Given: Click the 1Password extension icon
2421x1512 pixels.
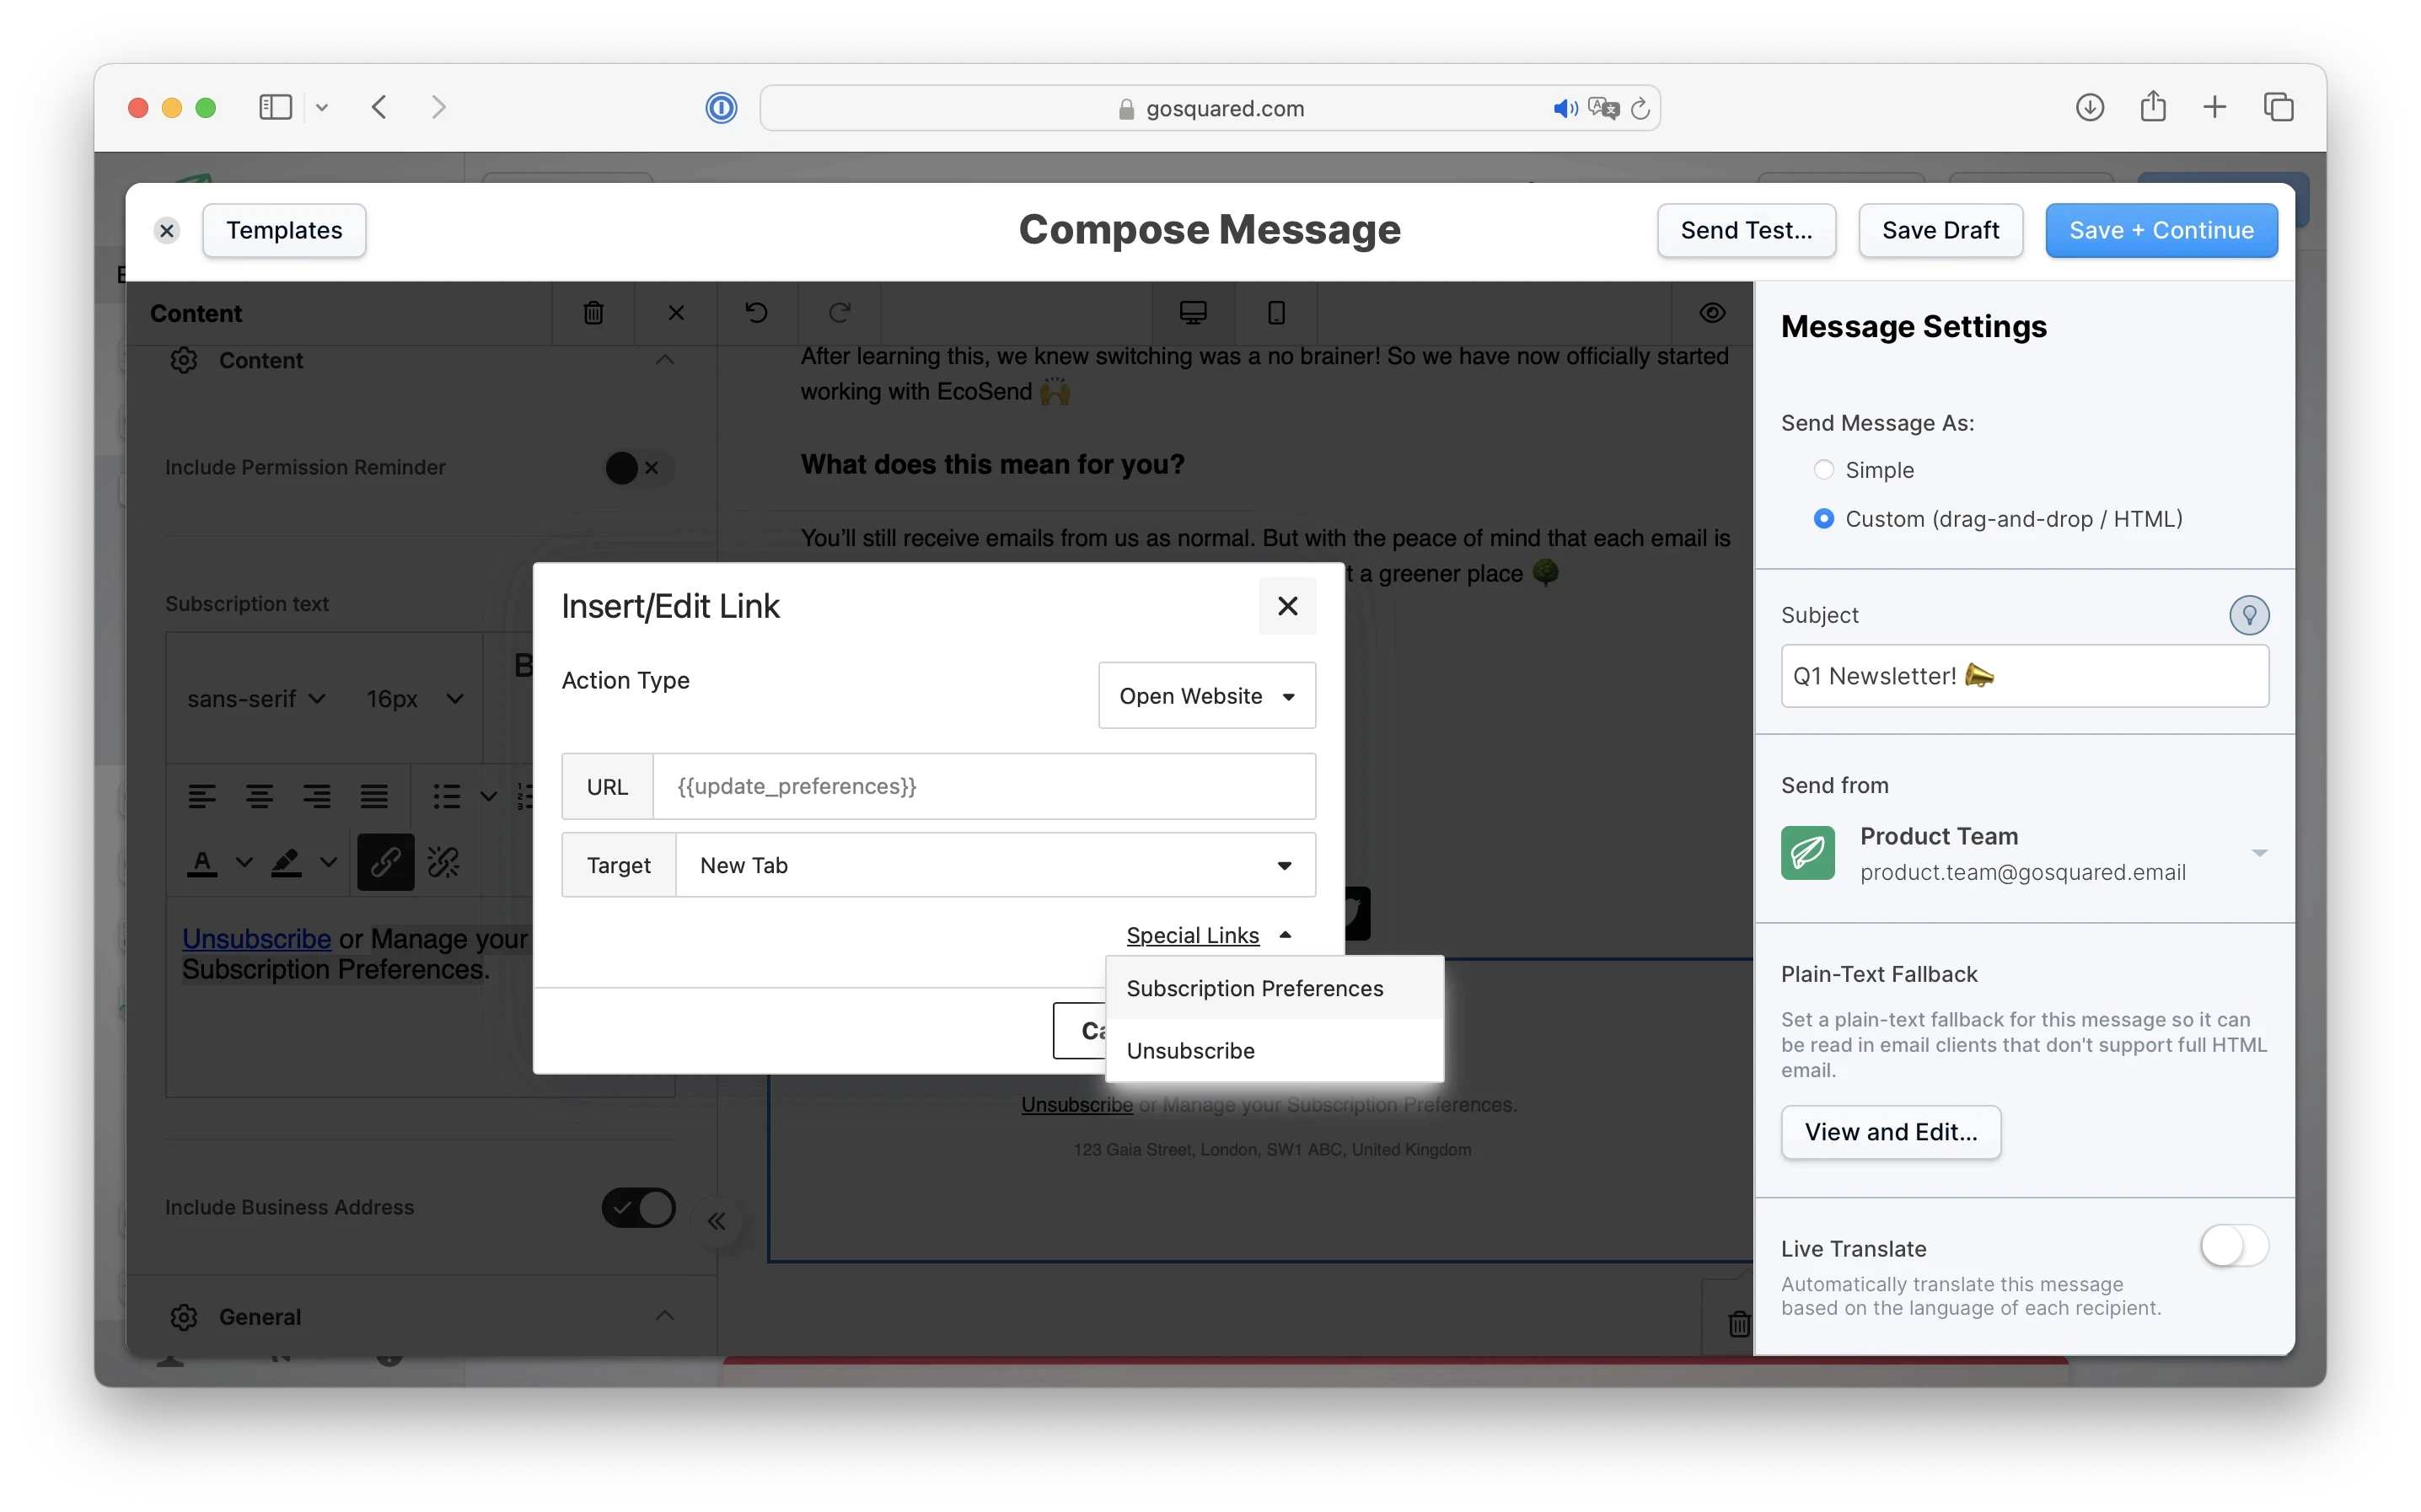Looking at the screenshot, I should tap(721, 107).
